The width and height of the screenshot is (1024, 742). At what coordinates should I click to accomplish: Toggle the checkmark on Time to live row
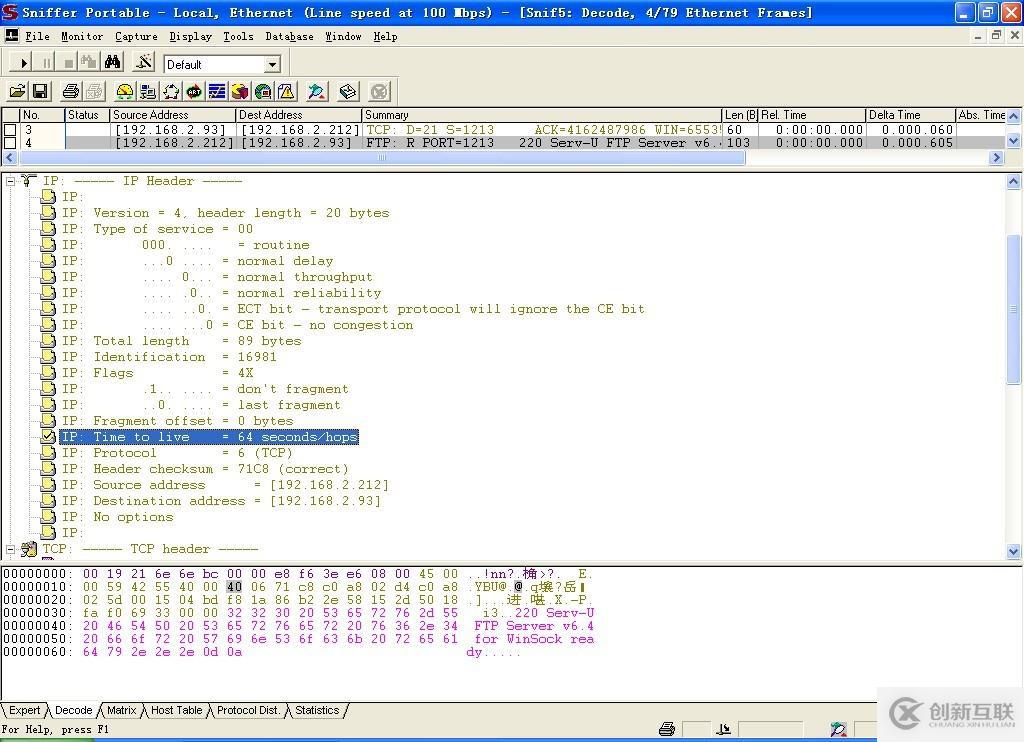48,437
